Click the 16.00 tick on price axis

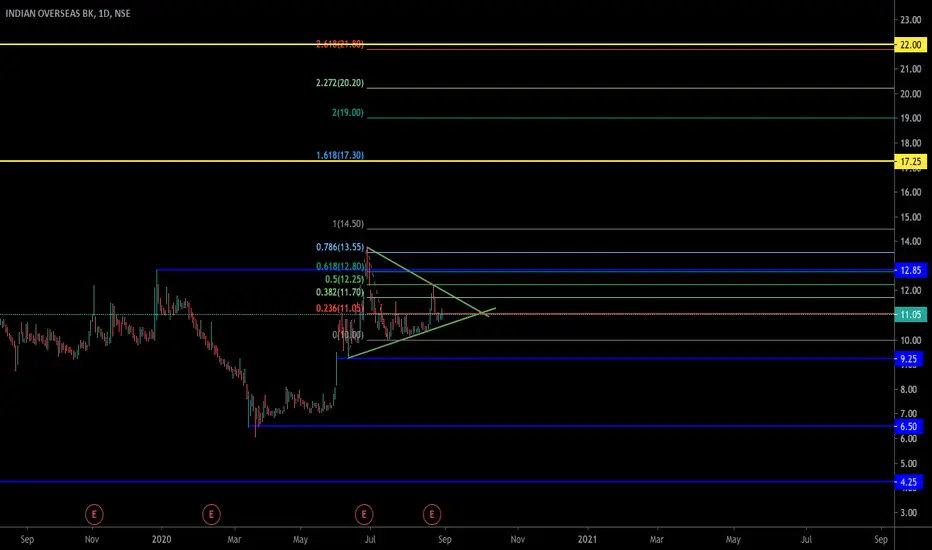(x=910, y=192)
